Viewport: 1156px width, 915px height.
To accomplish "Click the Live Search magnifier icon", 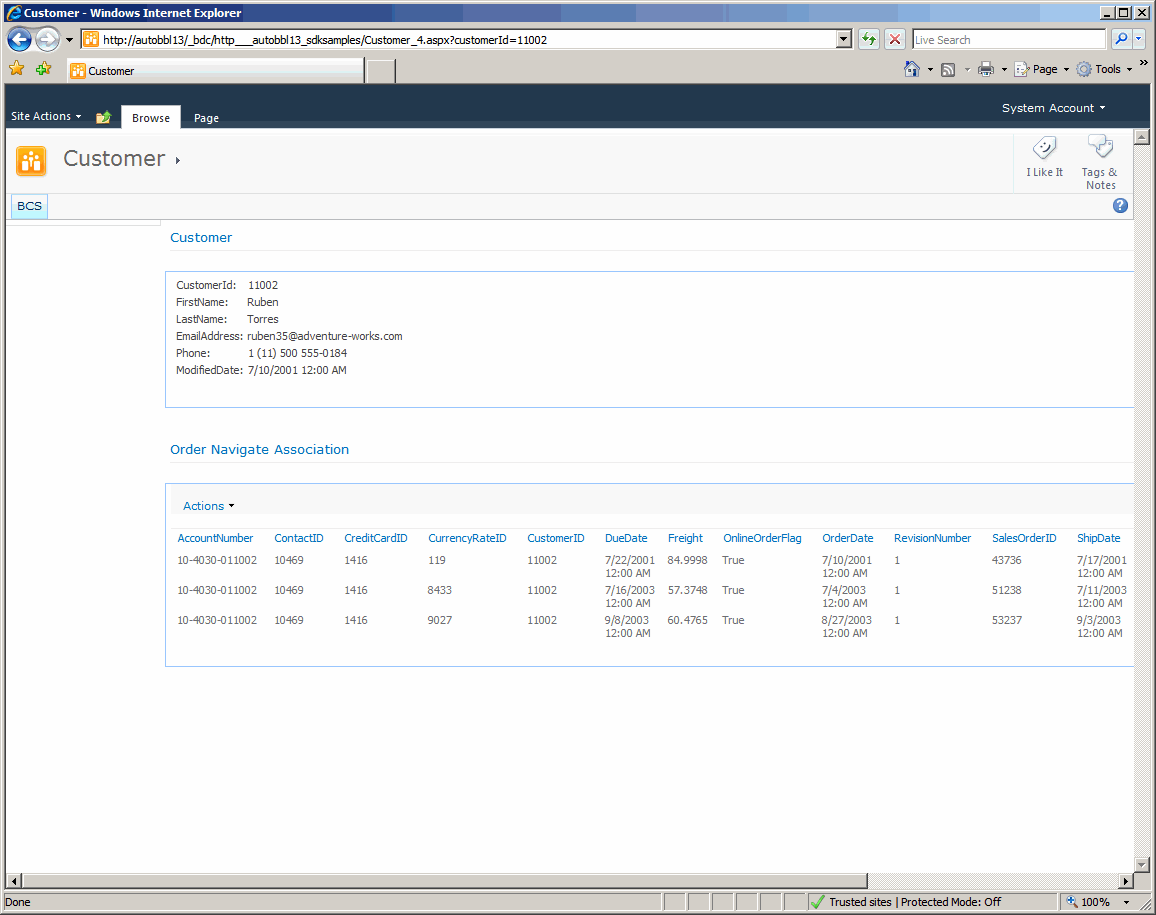I will (x=1121, y=39).
